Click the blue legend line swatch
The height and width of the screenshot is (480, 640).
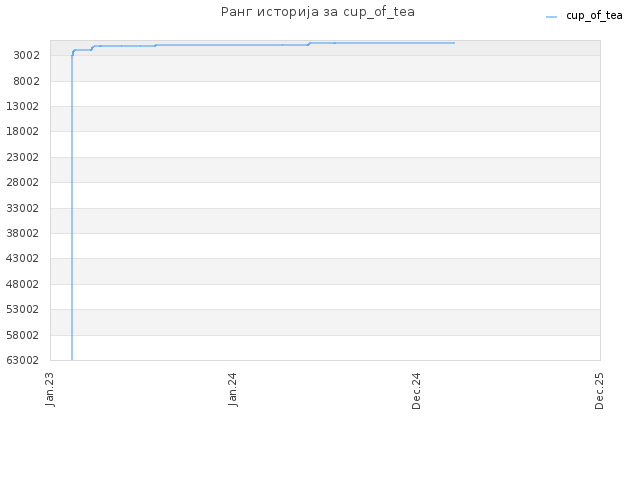click(551, 17)
